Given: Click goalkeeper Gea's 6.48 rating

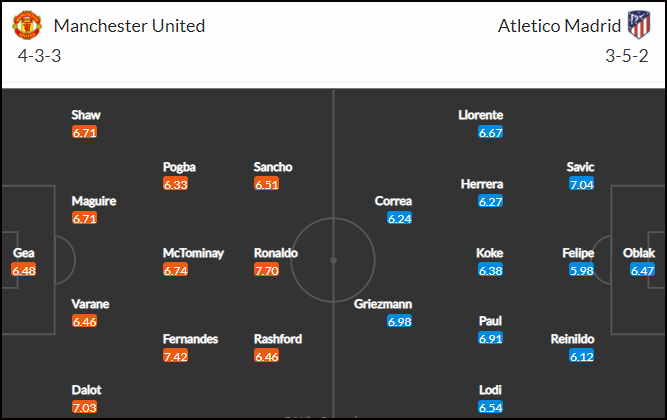Looking at the screenshot, I should (24, 270).
